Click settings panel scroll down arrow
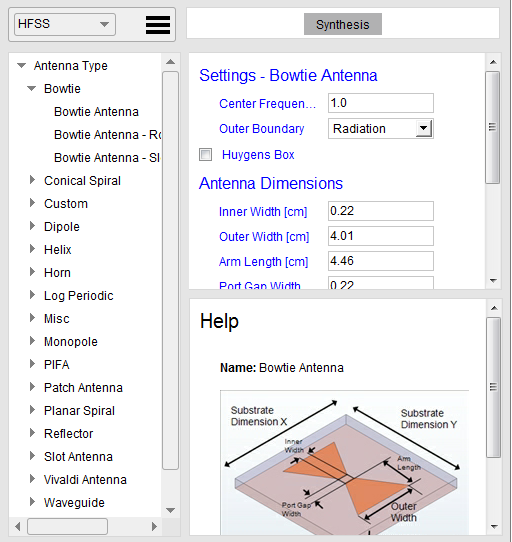This screenshot has height=542, width=512. [493, 281]
